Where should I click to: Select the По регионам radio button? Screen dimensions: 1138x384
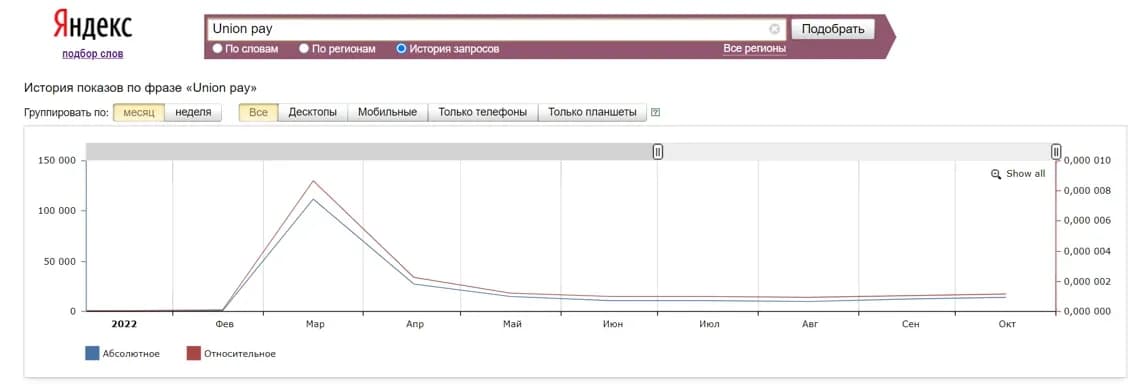(x=304, y=49)
